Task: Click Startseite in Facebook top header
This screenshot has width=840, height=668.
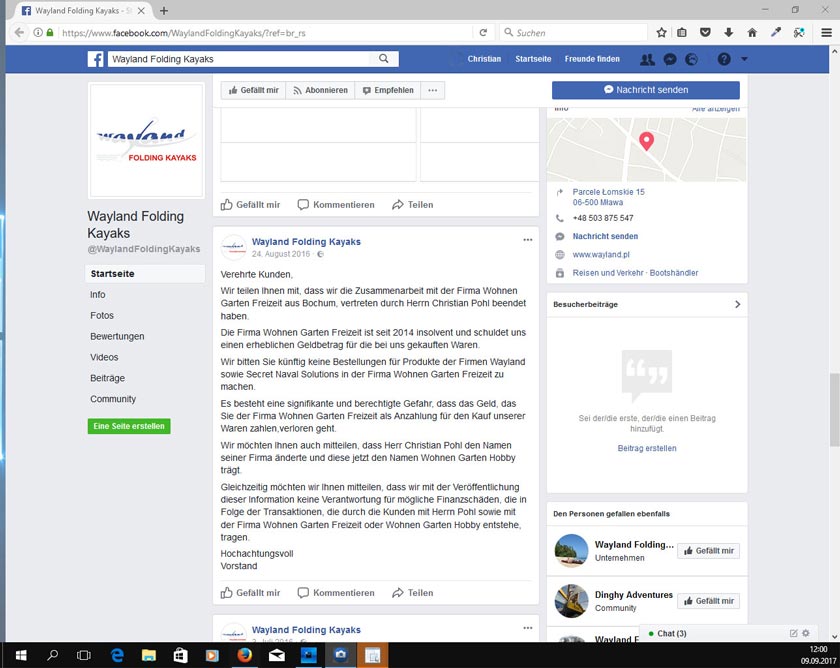Action: click(x=533, y=59)
